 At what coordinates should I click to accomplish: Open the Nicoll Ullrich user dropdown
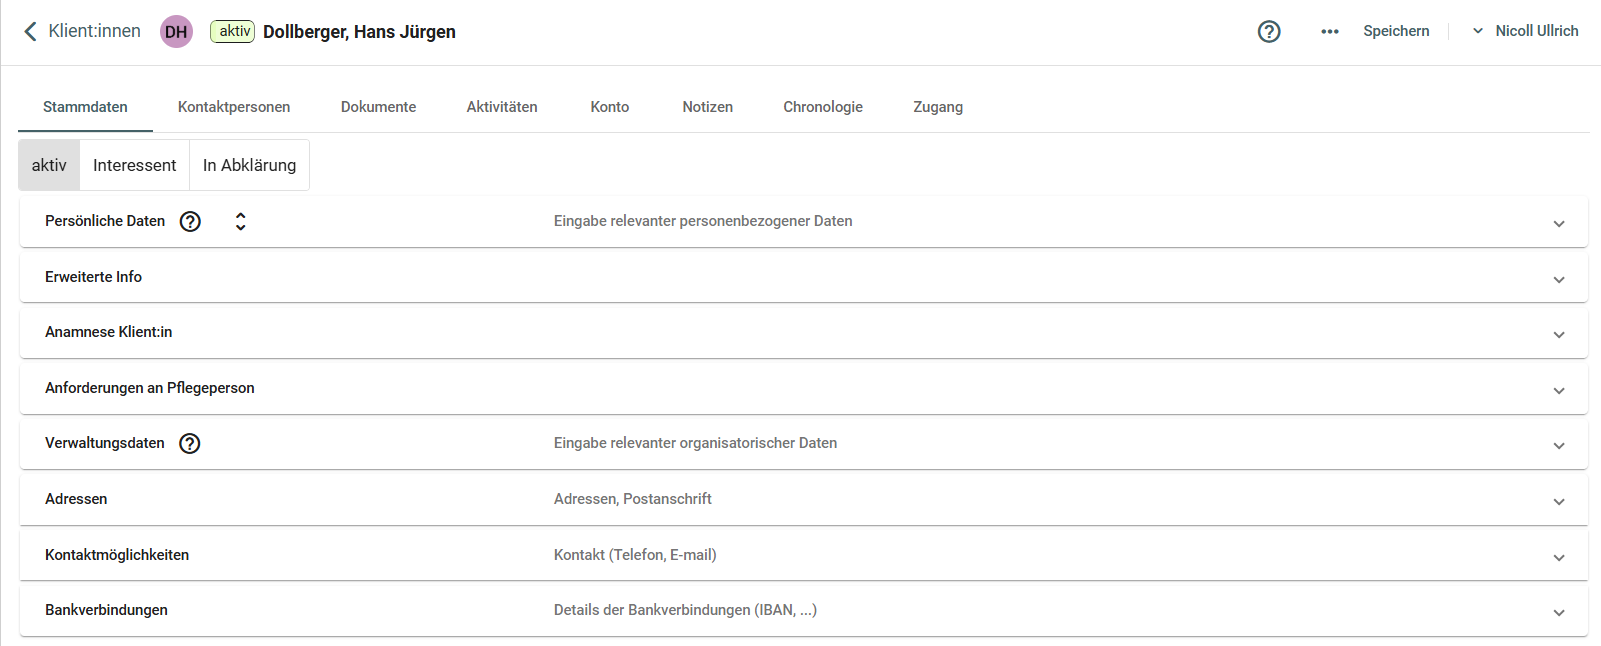click(x=1525, y=31)
